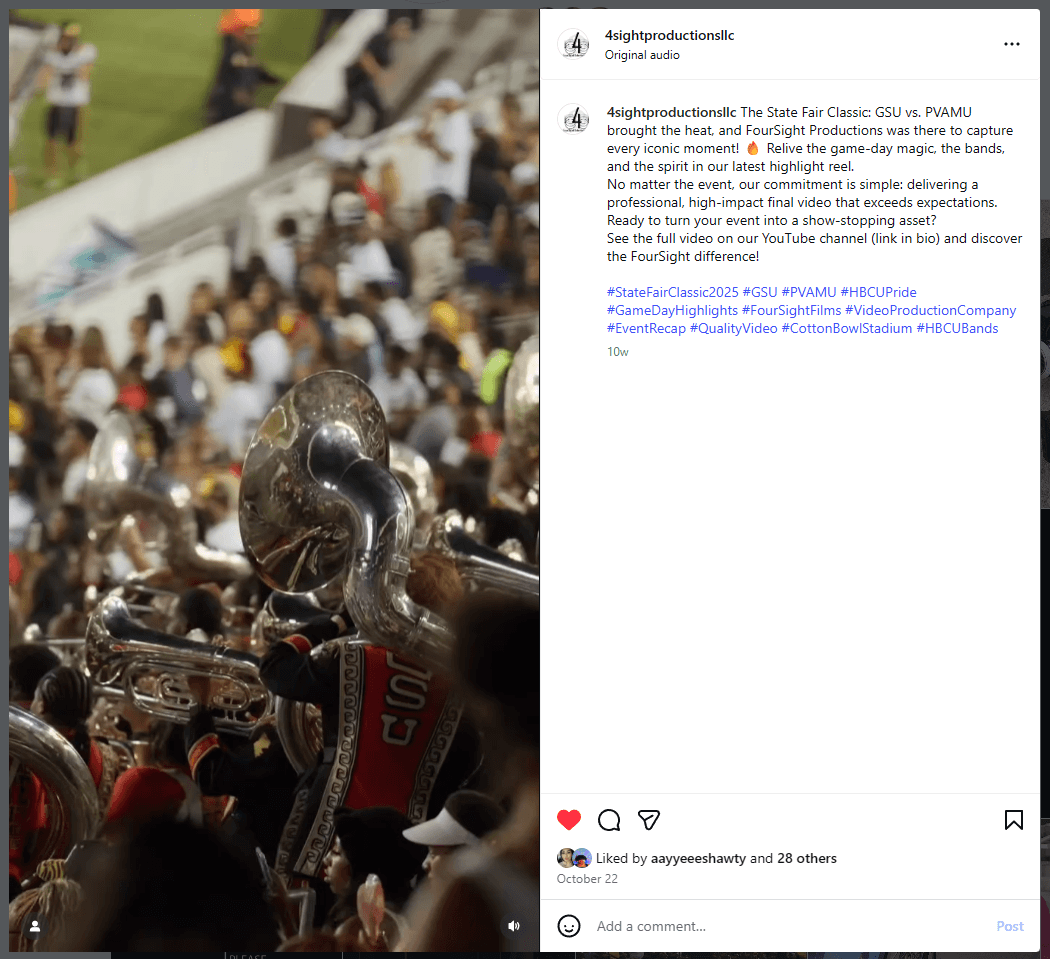1050x959 pixels.
Task: Show tagged people on the video
Action: (x=35, y=926)
